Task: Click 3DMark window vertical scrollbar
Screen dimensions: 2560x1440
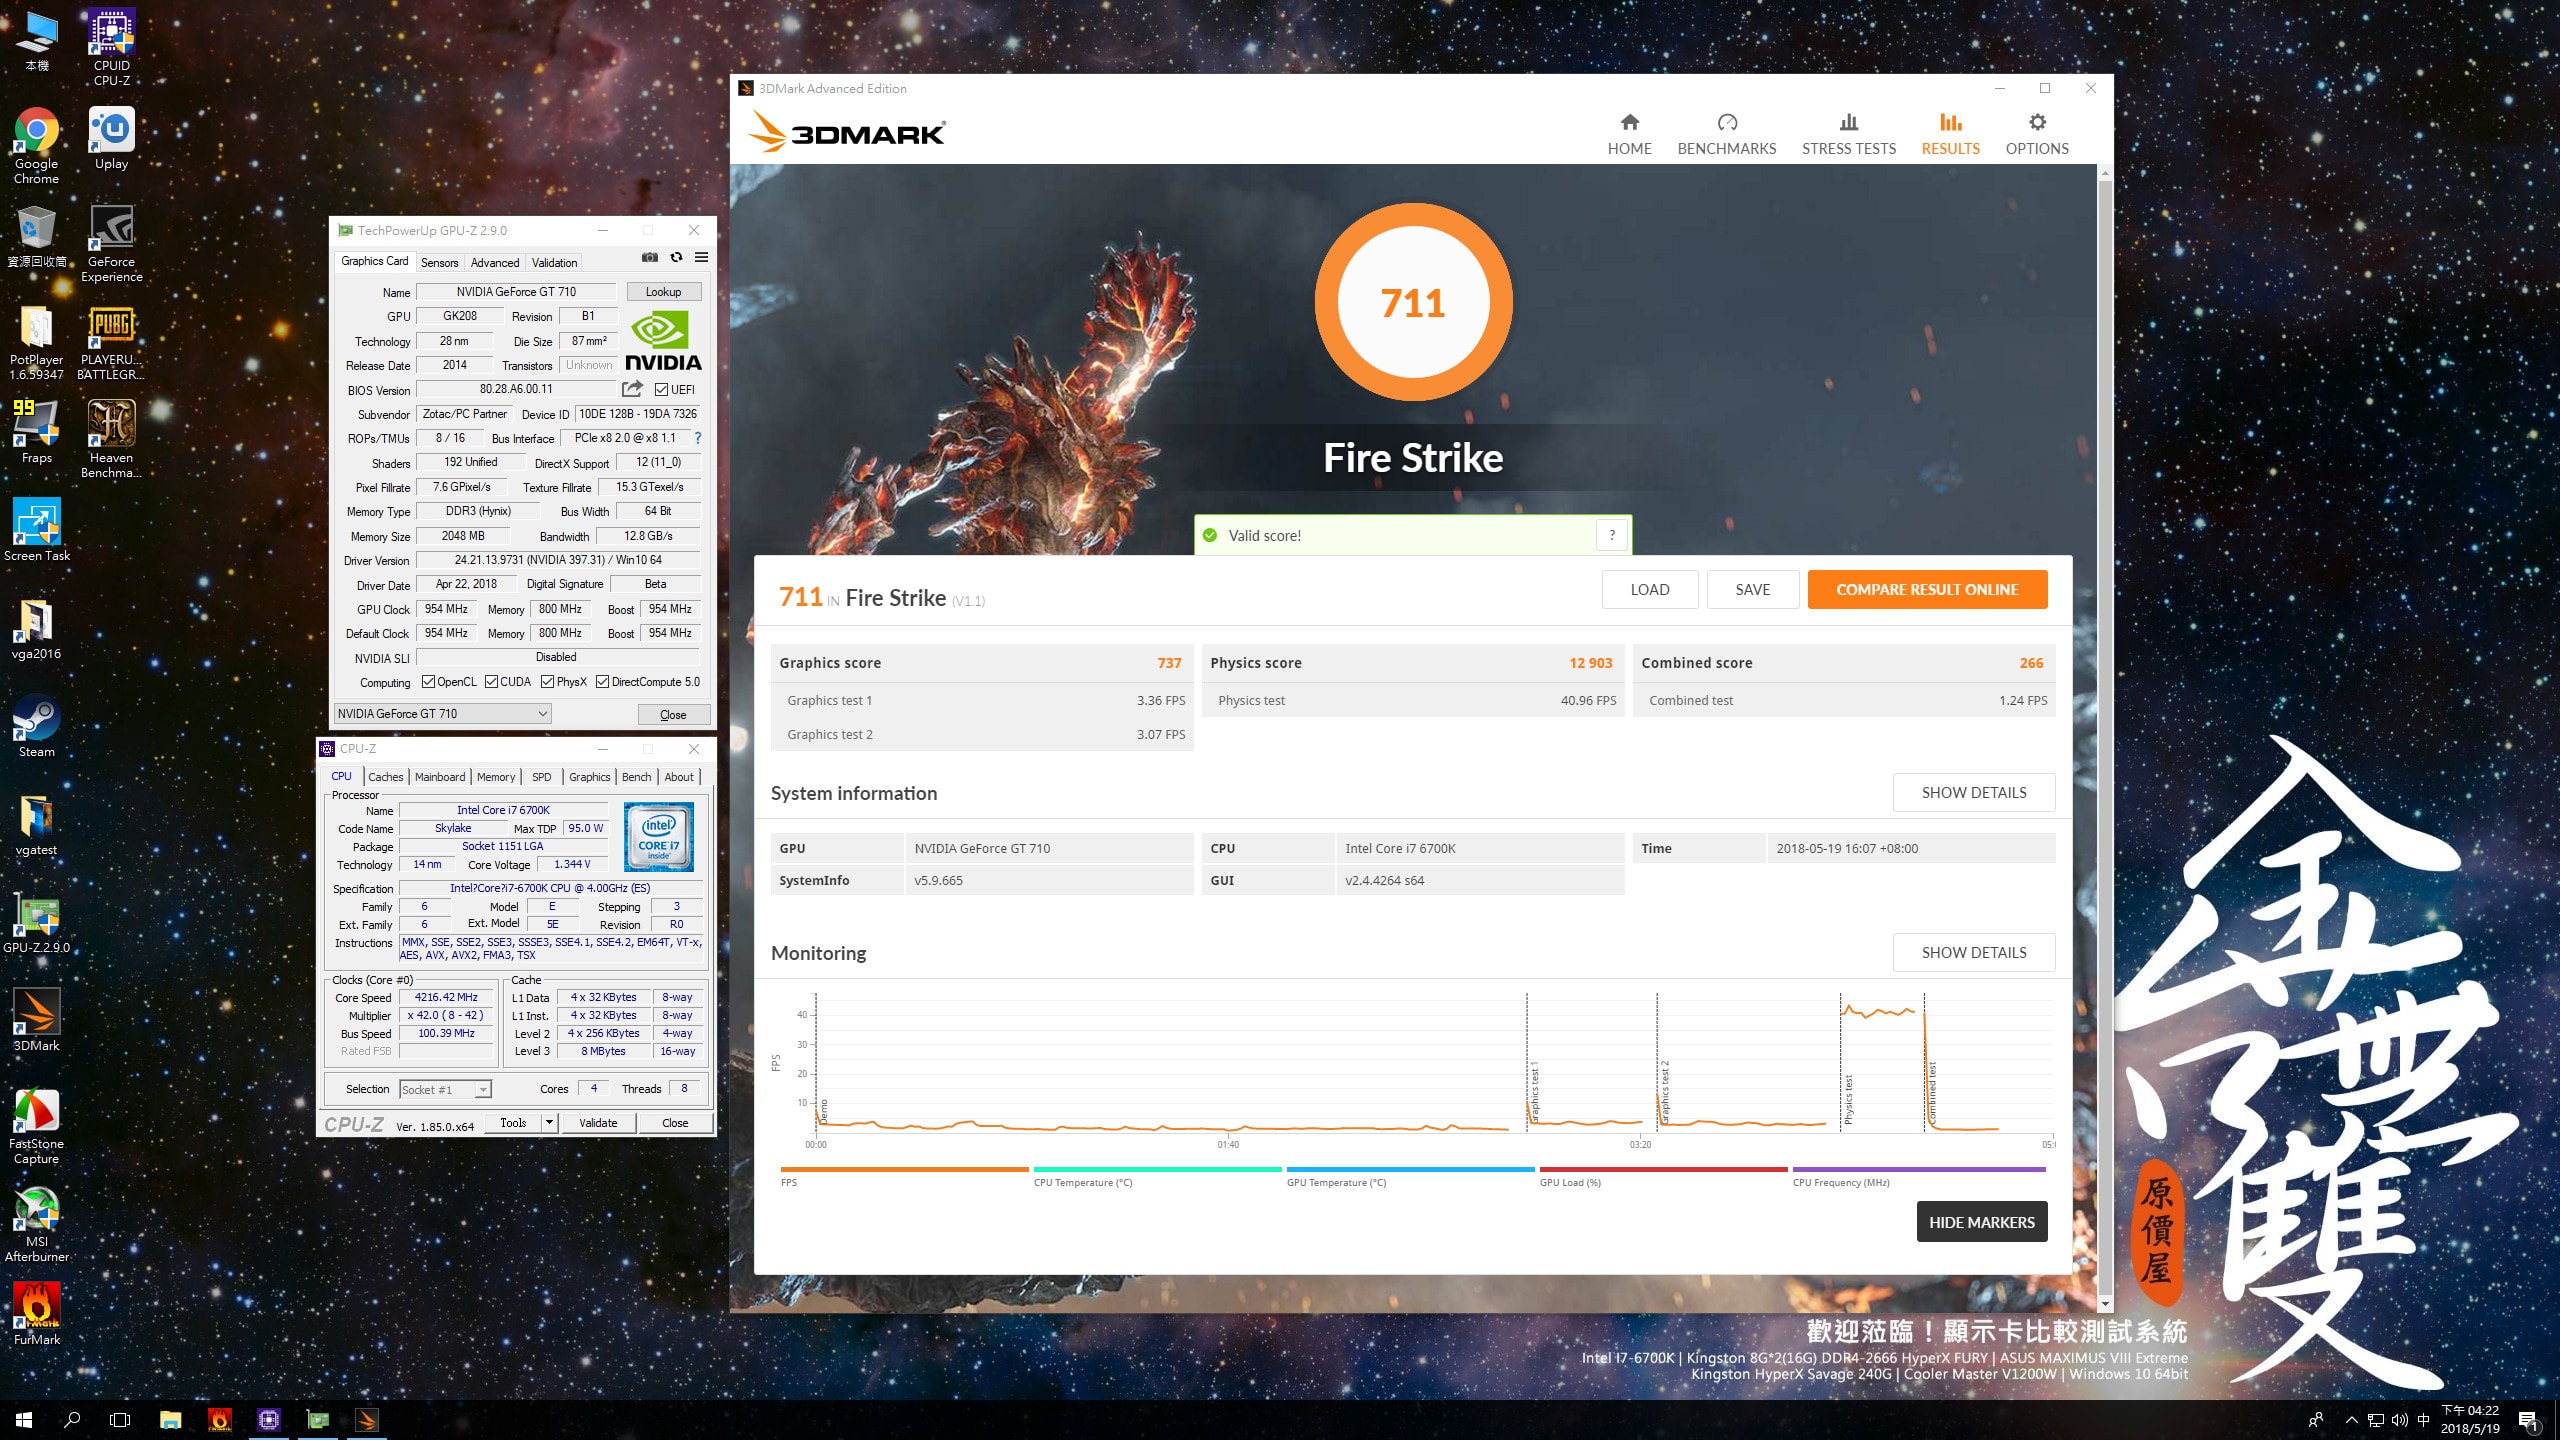Action: click(2105, 740)
